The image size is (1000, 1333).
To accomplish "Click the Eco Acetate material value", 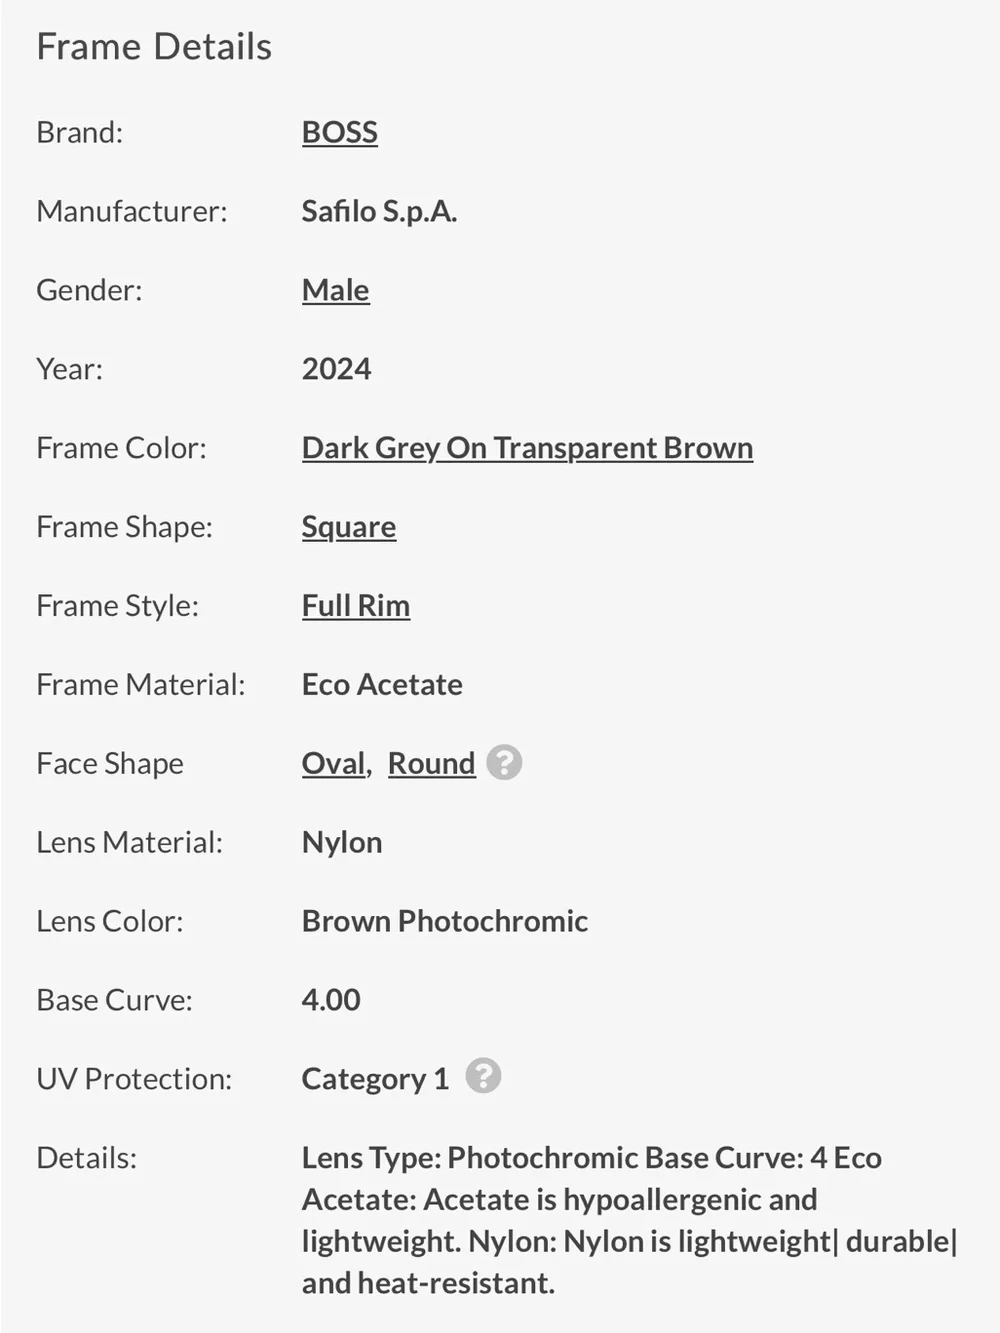I will pos(382,685).
